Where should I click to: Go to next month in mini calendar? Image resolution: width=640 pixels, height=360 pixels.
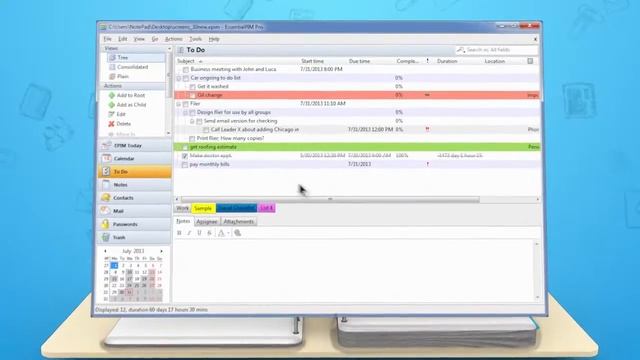click(161, 251)
